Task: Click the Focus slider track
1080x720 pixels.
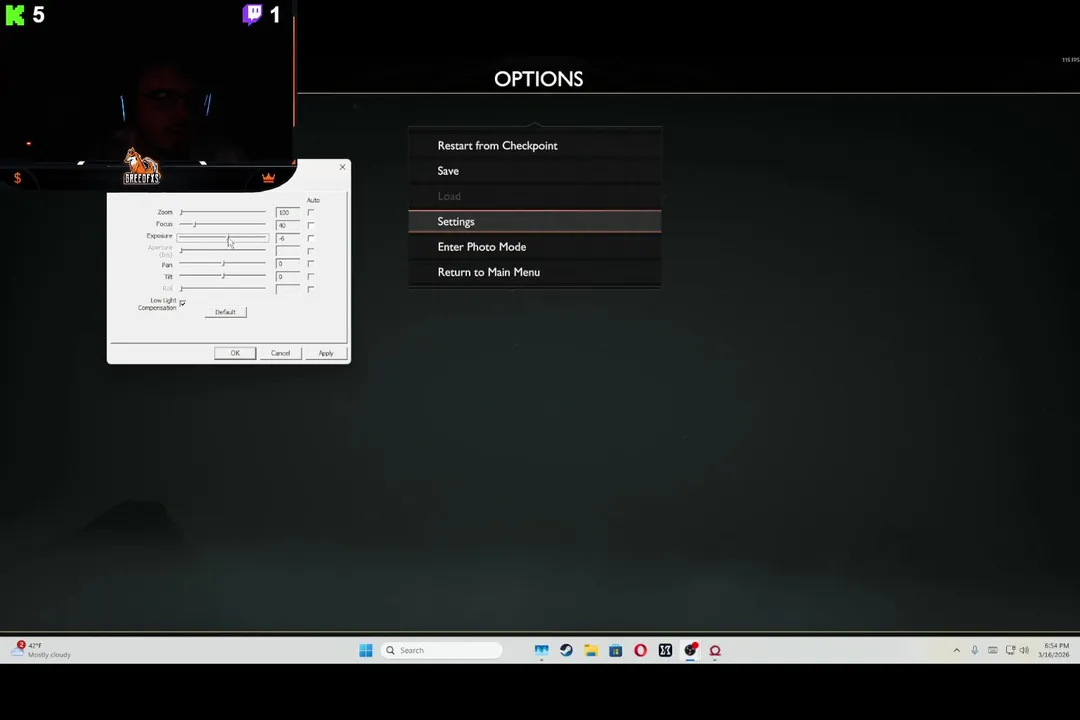Action: (x=222, y=224)
